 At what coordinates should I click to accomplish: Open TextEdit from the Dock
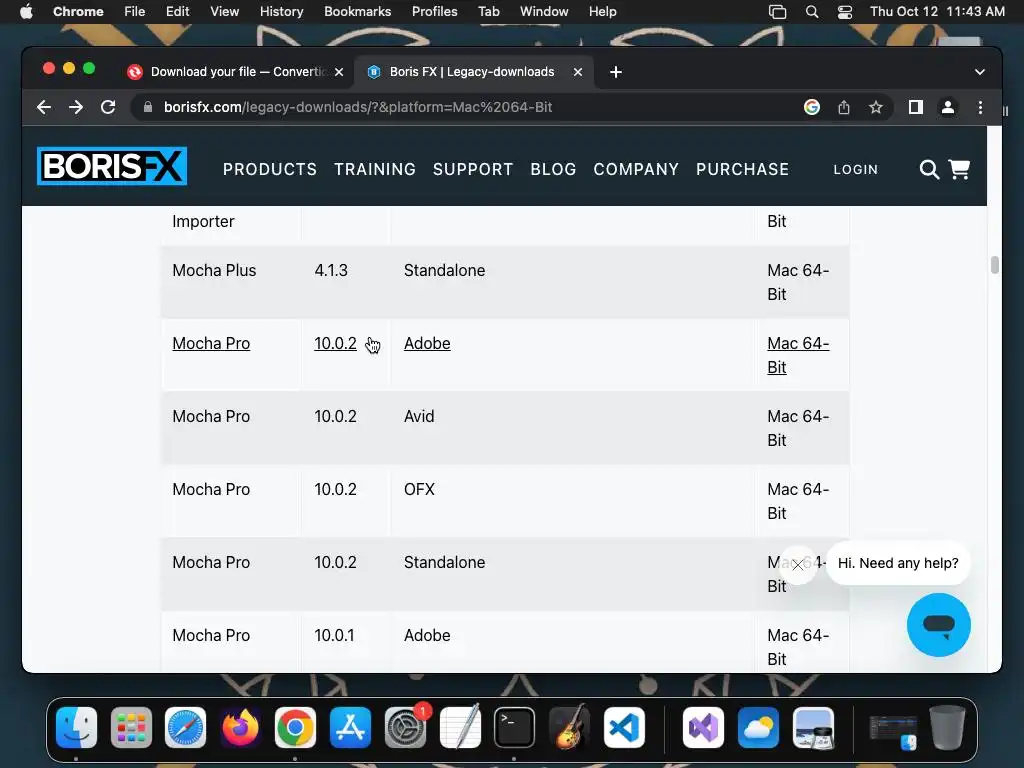(x=460, y=727)
